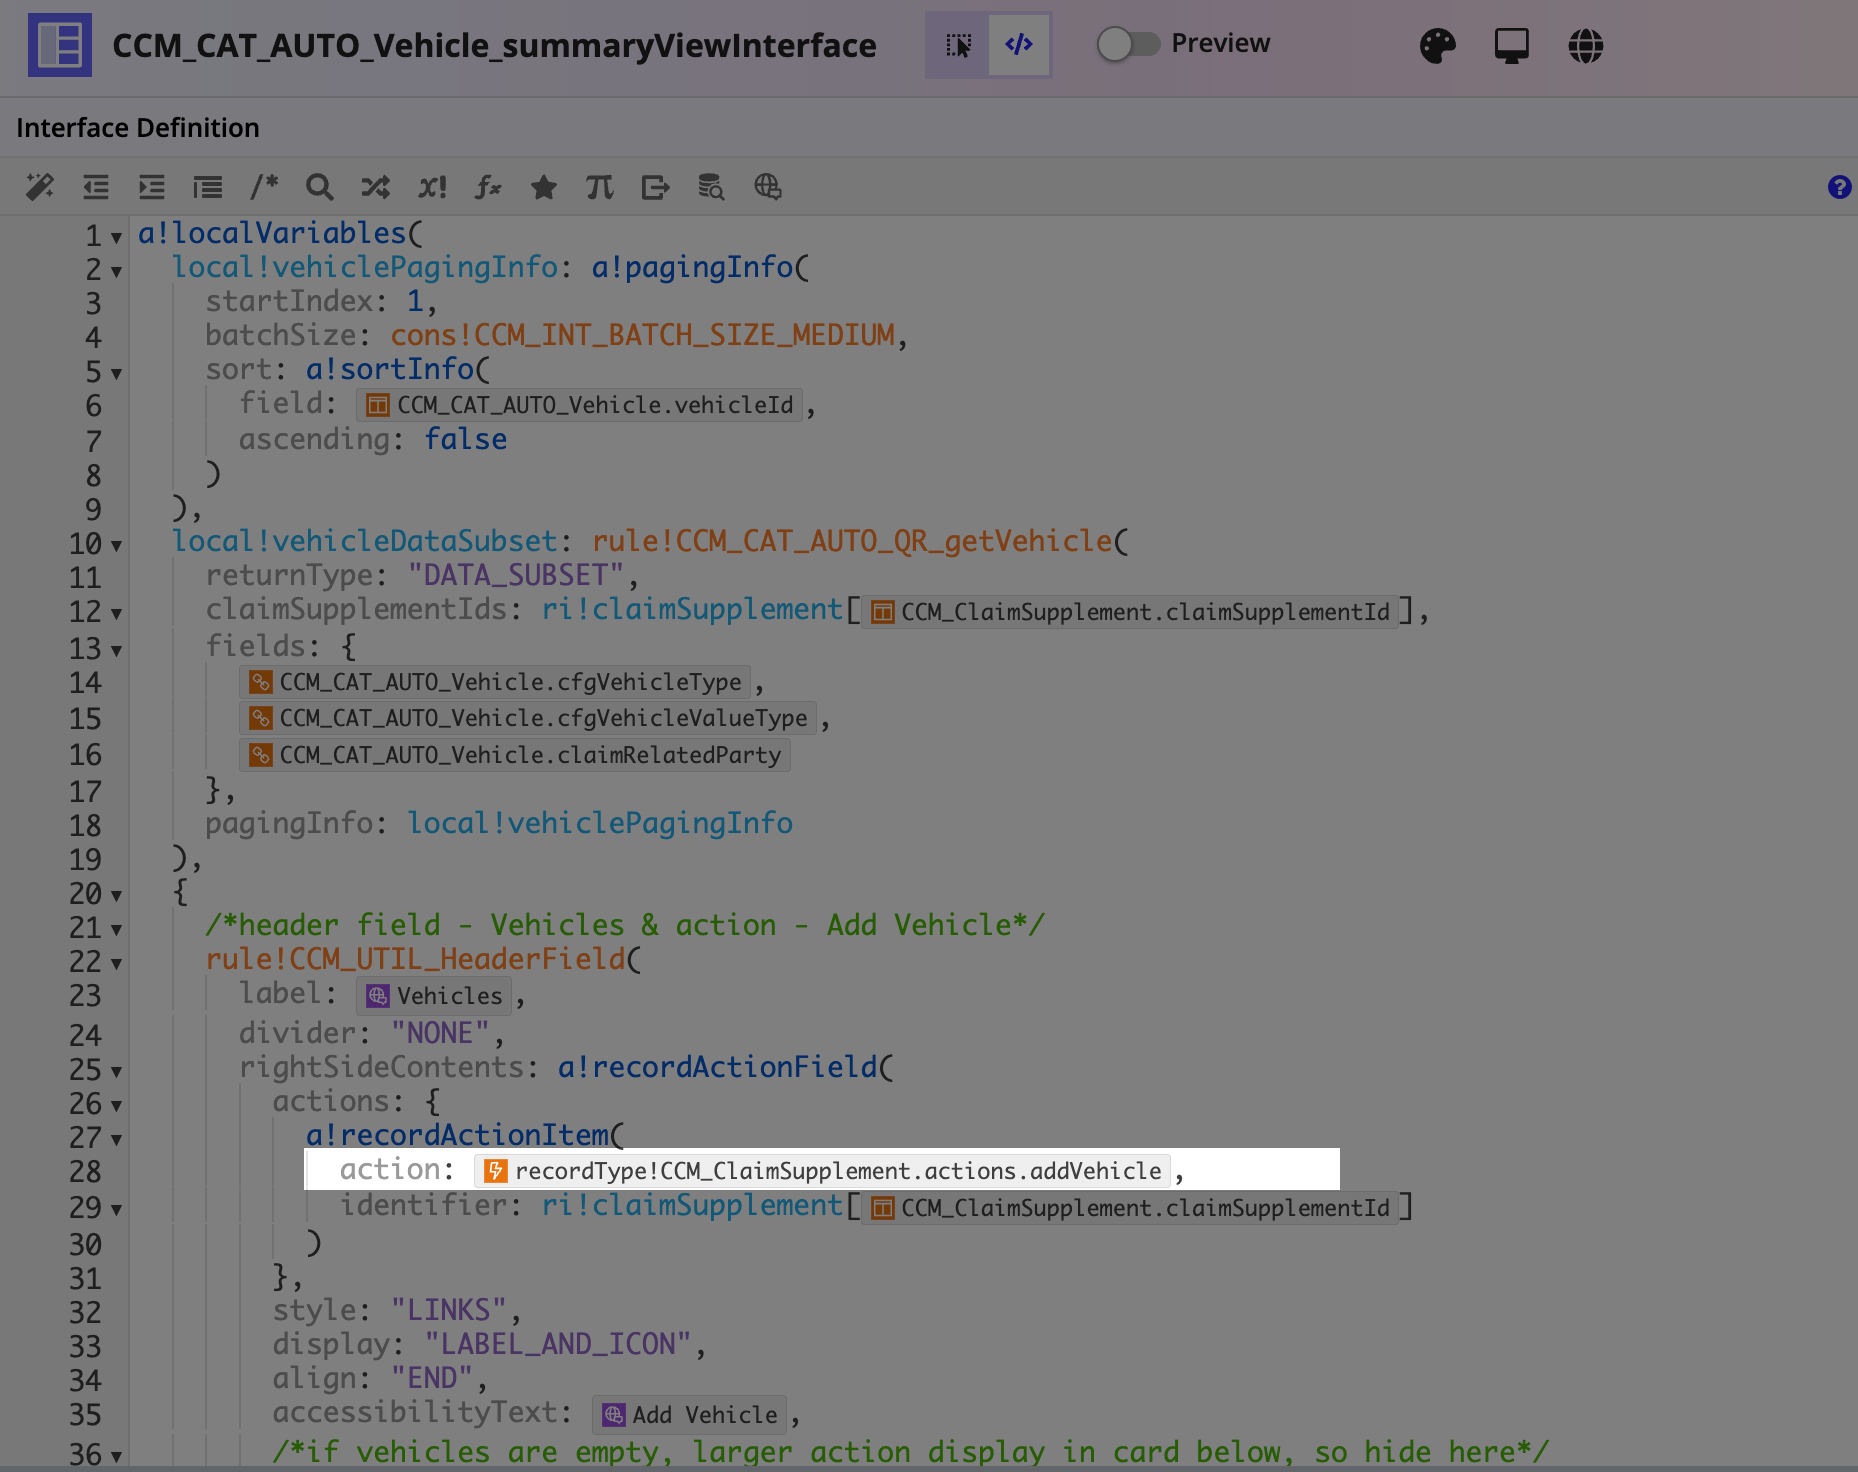The width and height of the screenshot is (1858, 1472).
Task: Switch to design mode selection icon
Action: [958, 45]
